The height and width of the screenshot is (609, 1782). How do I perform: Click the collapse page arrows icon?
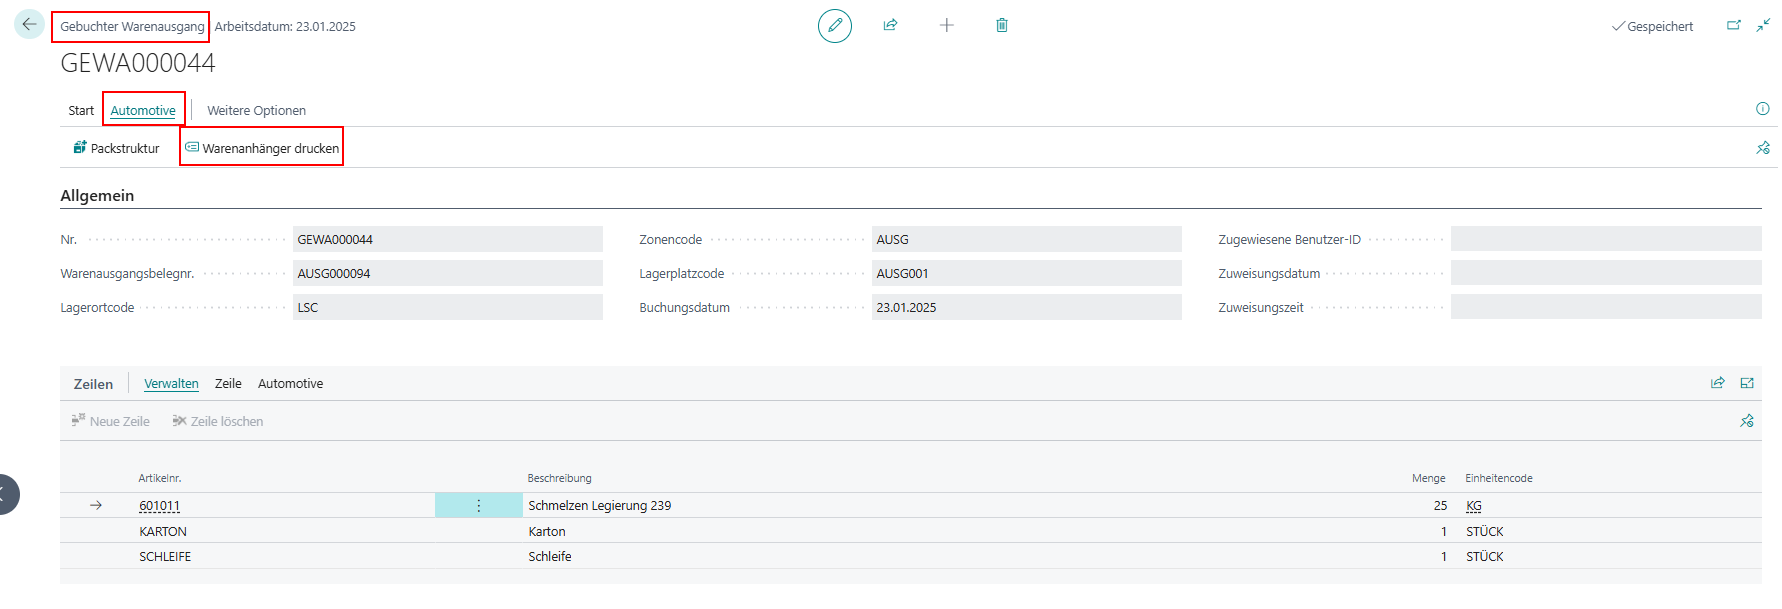pyautogui.click(x=1763, y=25)
